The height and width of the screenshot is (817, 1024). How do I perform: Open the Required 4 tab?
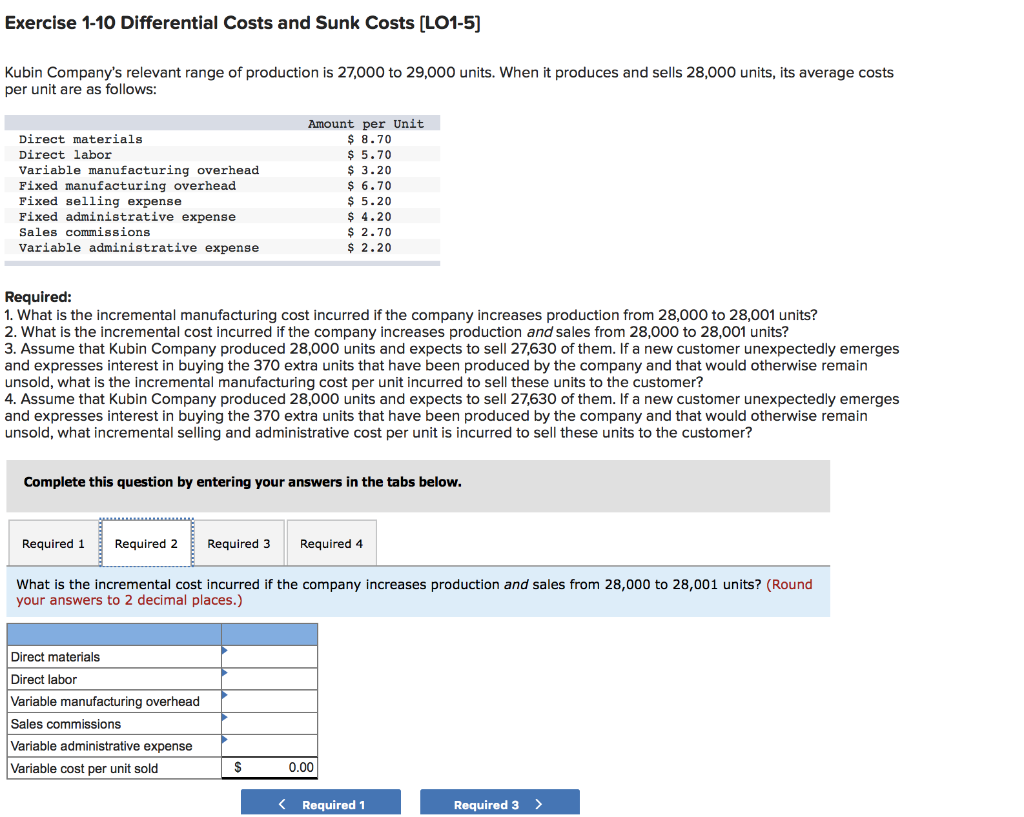coord(331,543)
